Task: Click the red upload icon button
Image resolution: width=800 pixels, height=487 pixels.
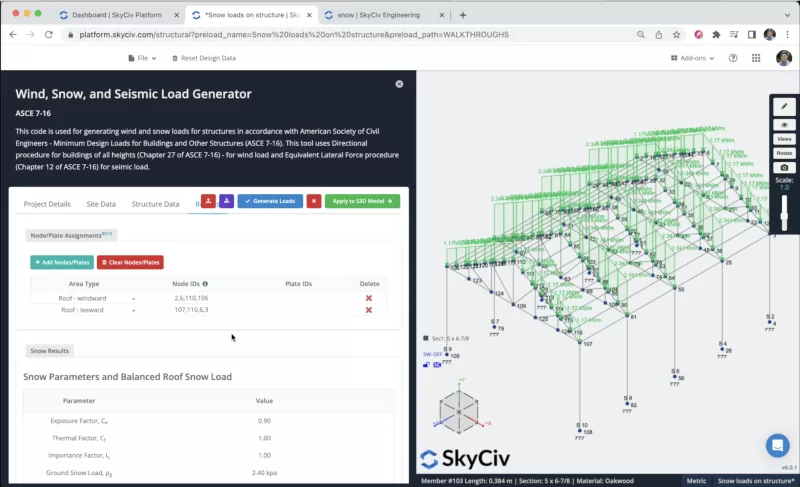Action: (x=208, y=201)
